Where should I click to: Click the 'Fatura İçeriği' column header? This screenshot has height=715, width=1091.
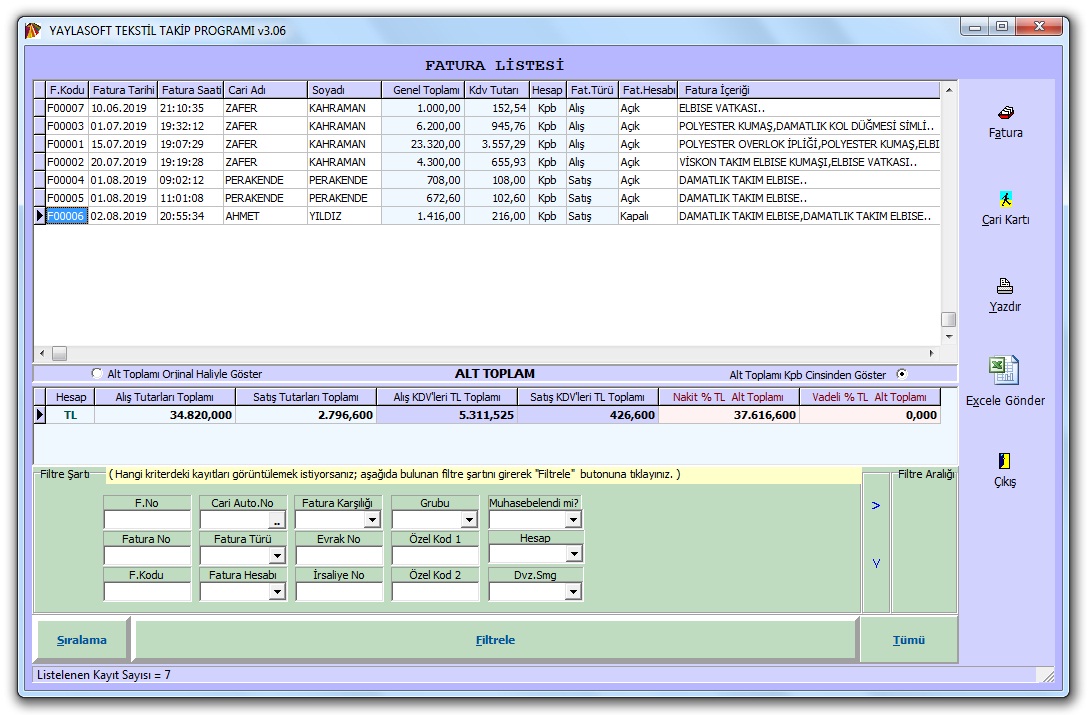pos(809,90)
